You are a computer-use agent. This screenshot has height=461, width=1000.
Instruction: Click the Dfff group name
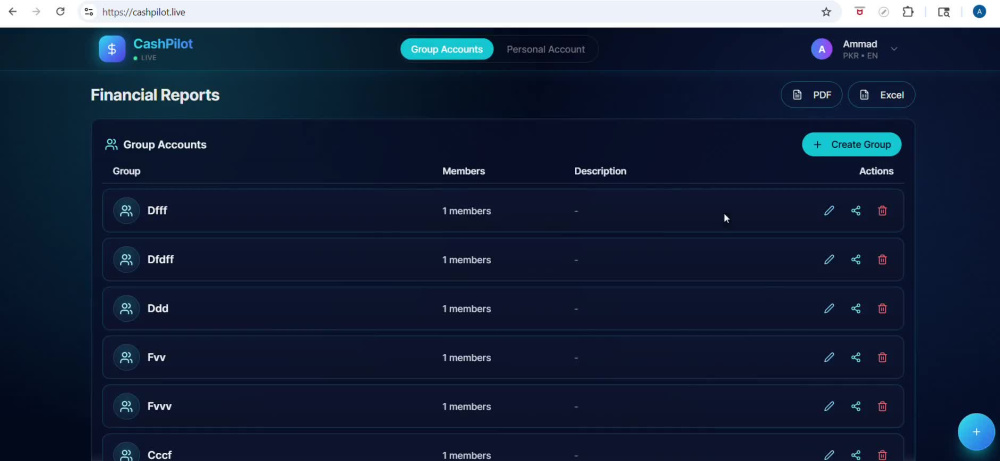click(x=157, y=210)
